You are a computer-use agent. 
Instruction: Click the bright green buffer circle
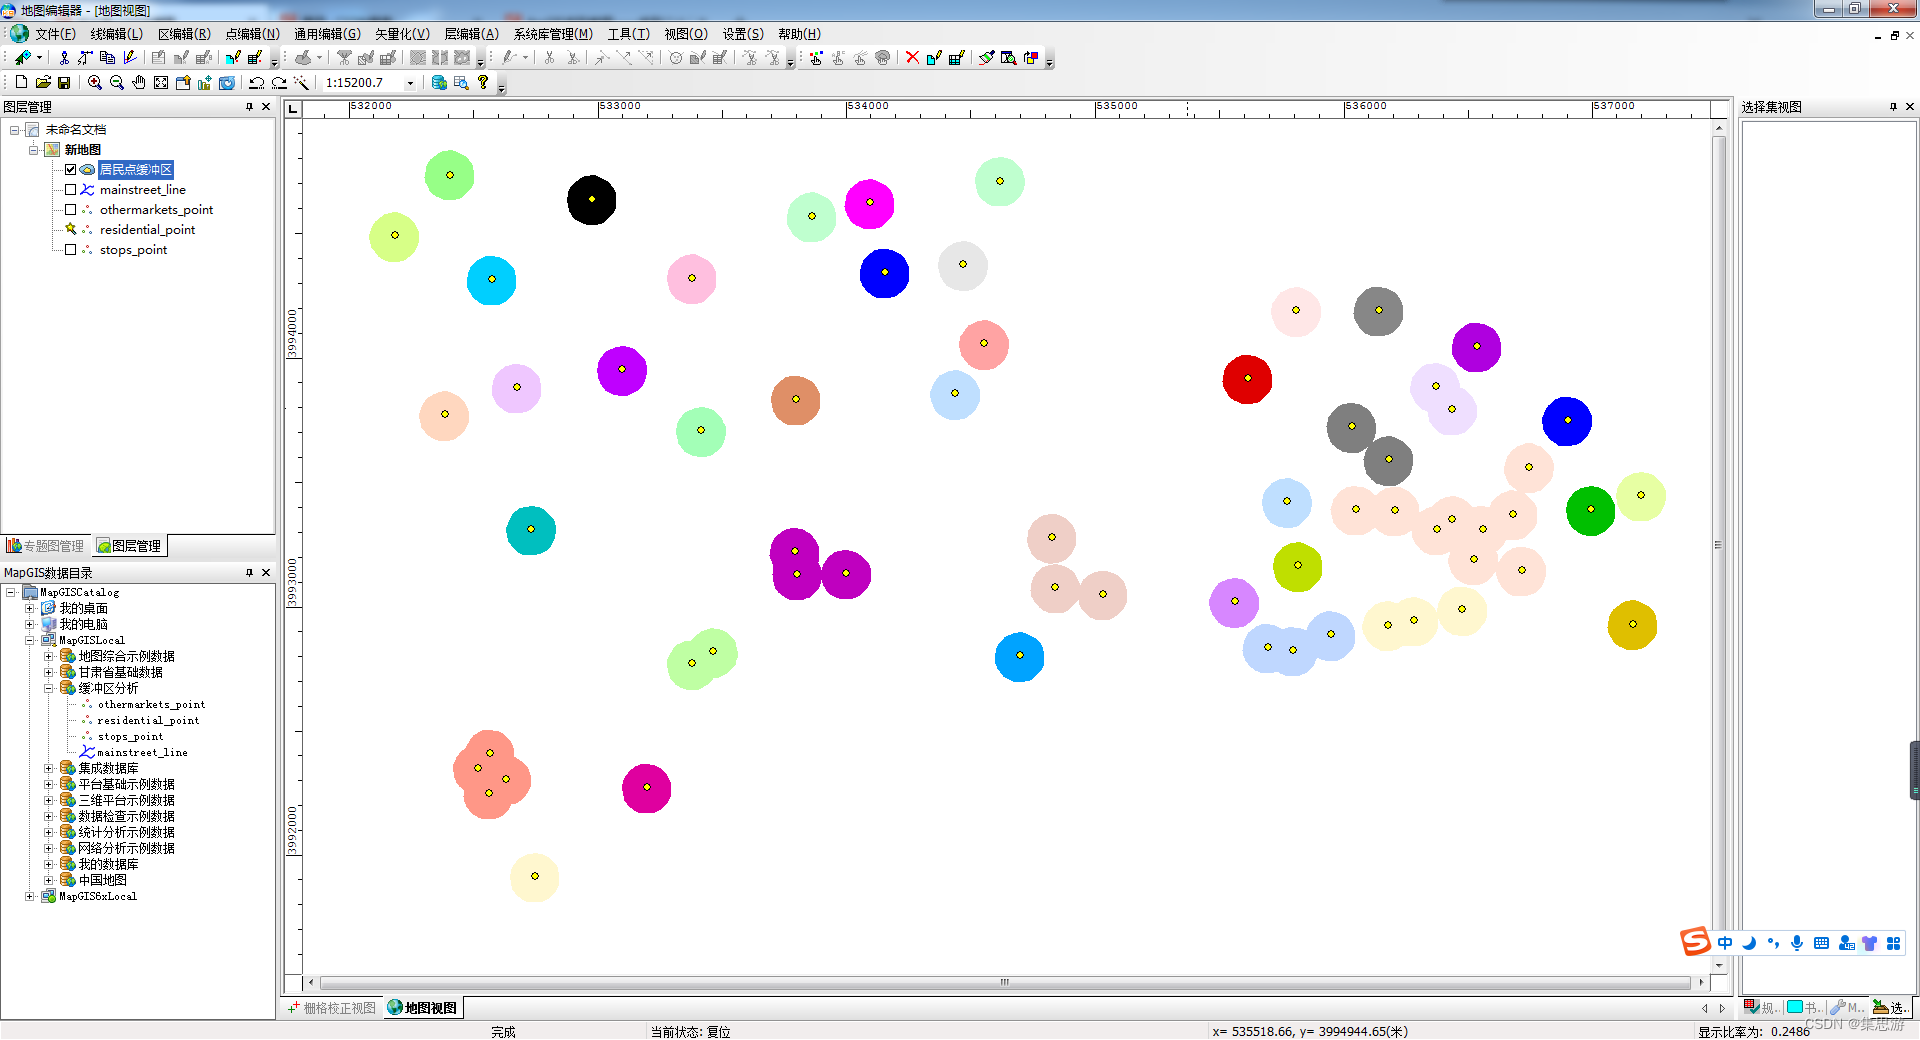(1590, 510)
